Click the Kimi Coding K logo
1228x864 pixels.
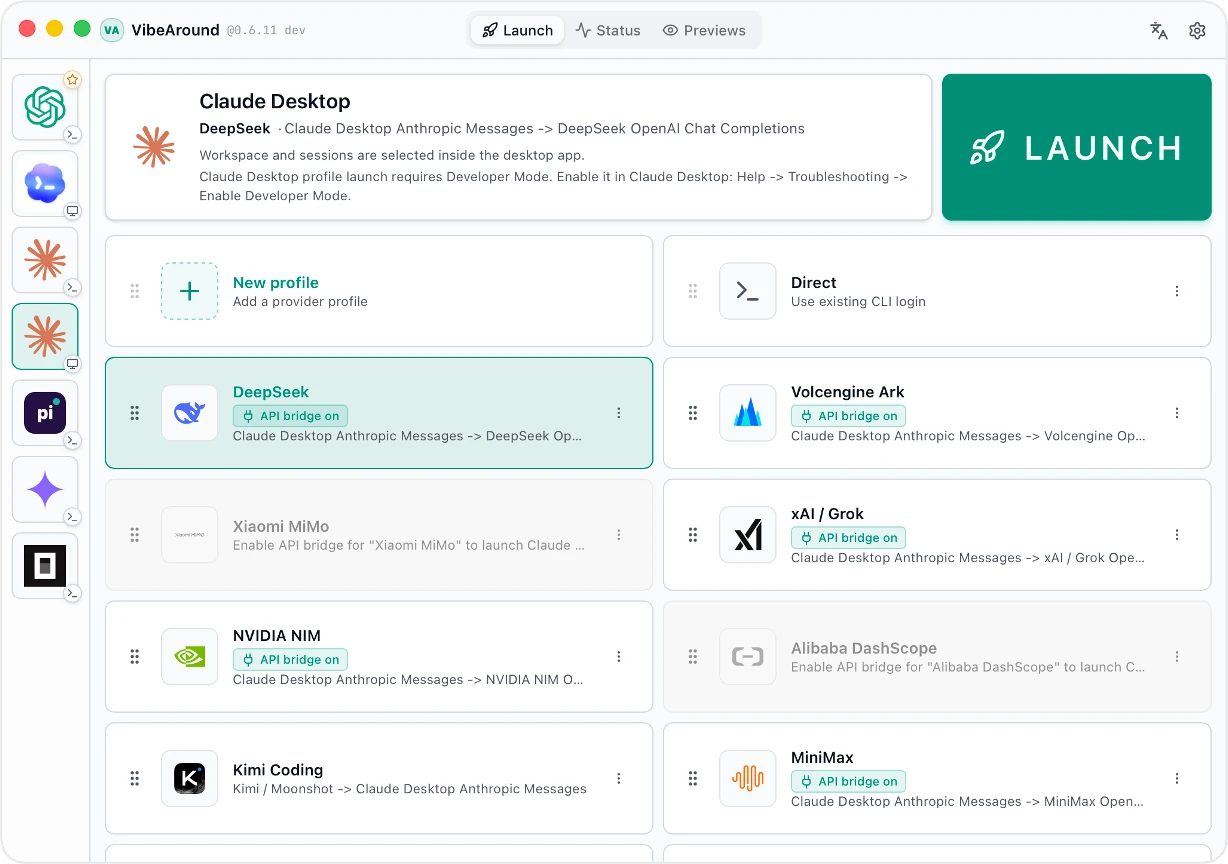point(189,779)
